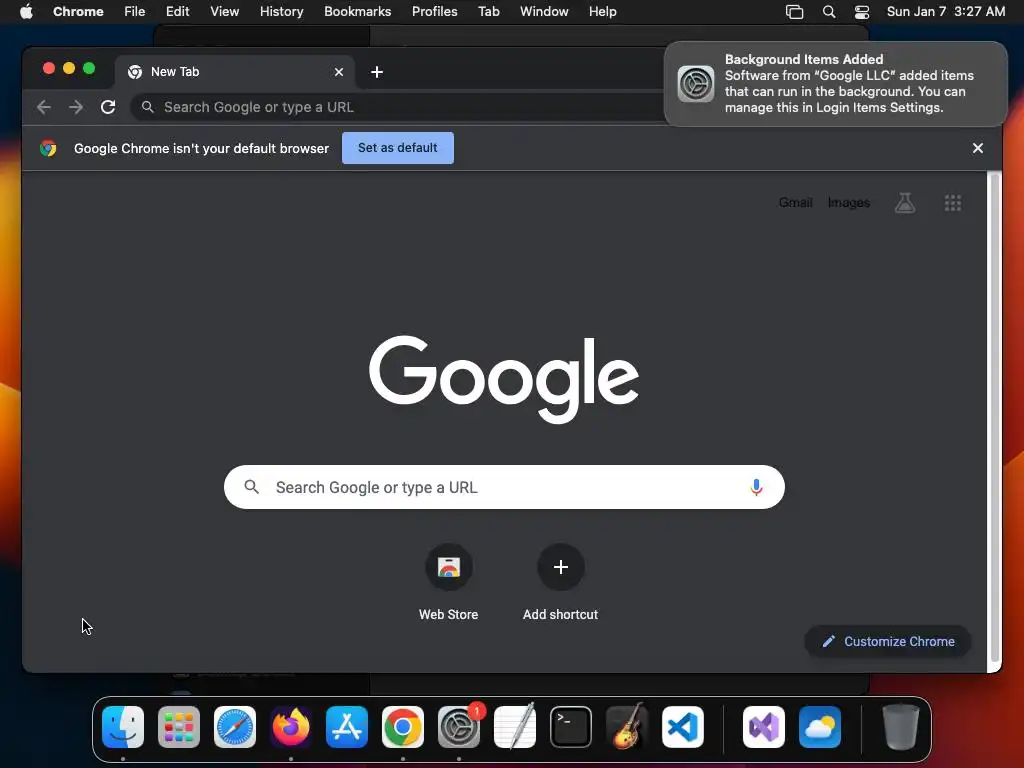Open Visual Studio Code from the Dock
The image size is (1024, 768).
[682, 727]
